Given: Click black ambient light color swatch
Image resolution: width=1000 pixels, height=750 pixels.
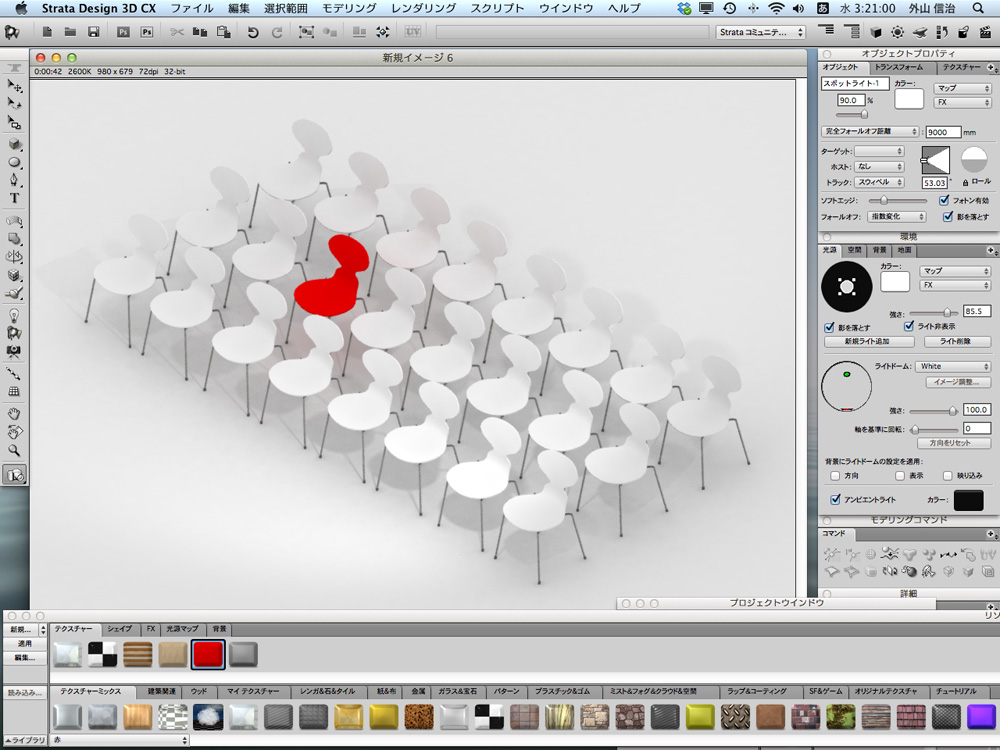Looking at the screenshot, I should pos(969,501).
